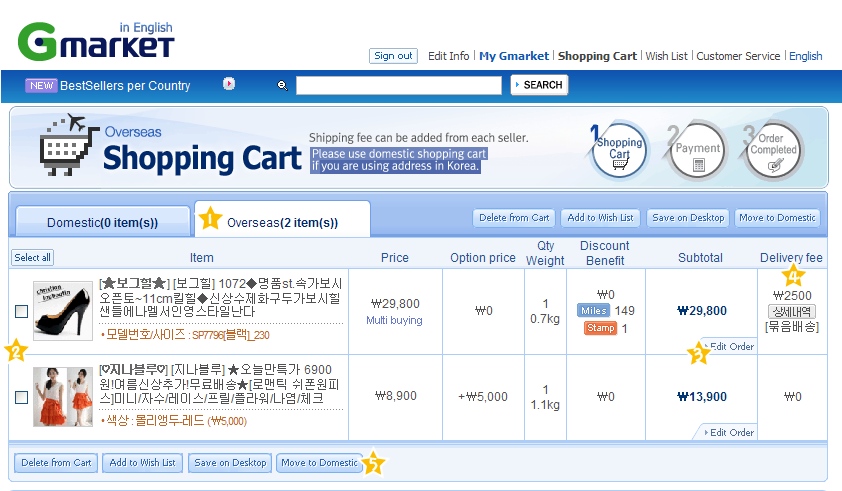The height and width of the screenshot is (491, 842).
Task: Click the Sign out button
Action: (393, 56)
